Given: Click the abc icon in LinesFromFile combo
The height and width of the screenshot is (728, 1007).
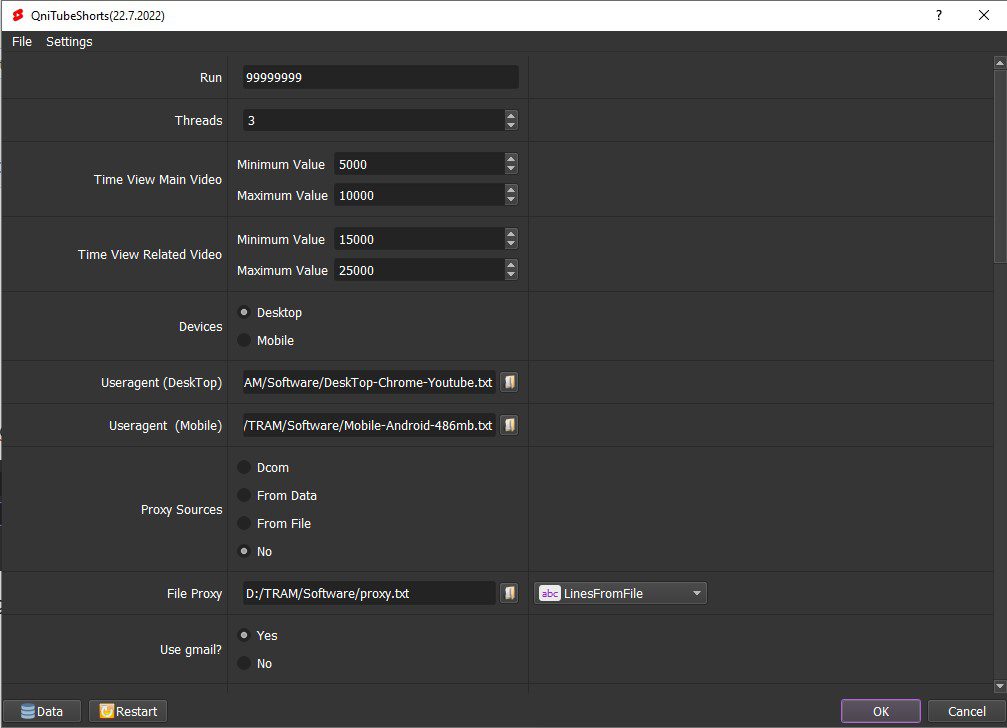Looking at the screenshot, I should pos(550,593).
